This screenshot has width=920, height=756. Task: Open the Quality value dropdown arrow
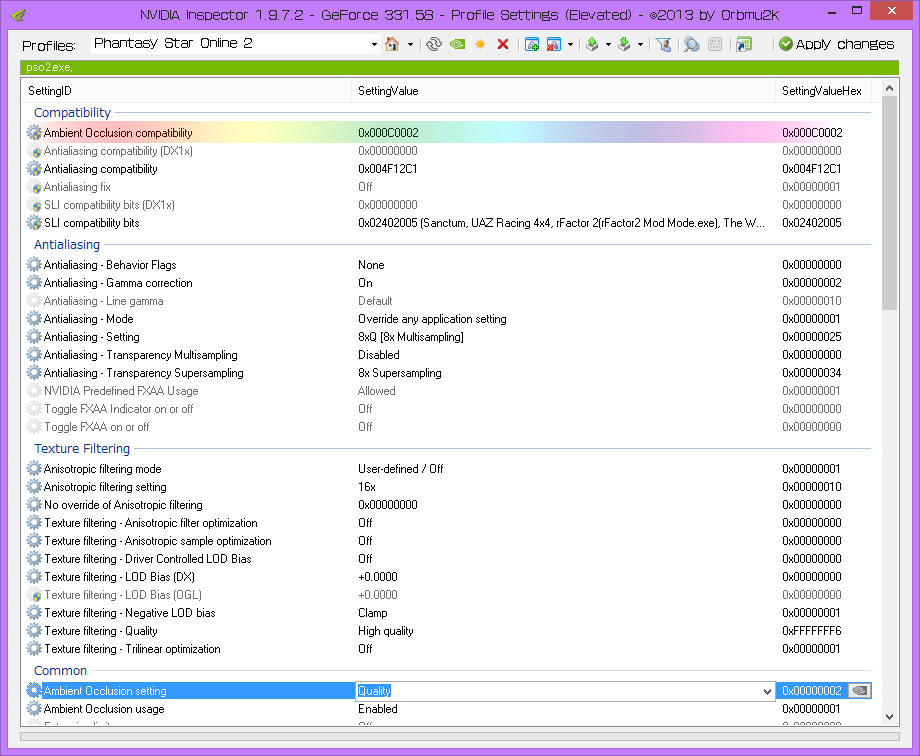767,691
